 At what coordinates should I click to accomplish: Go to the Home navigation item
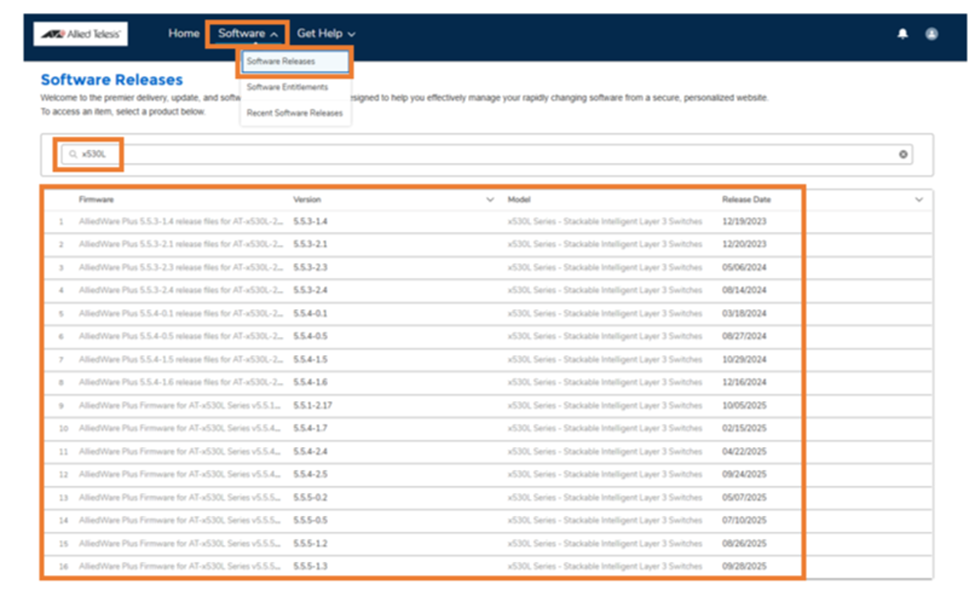pyautogui.click(x=183, y=34)
